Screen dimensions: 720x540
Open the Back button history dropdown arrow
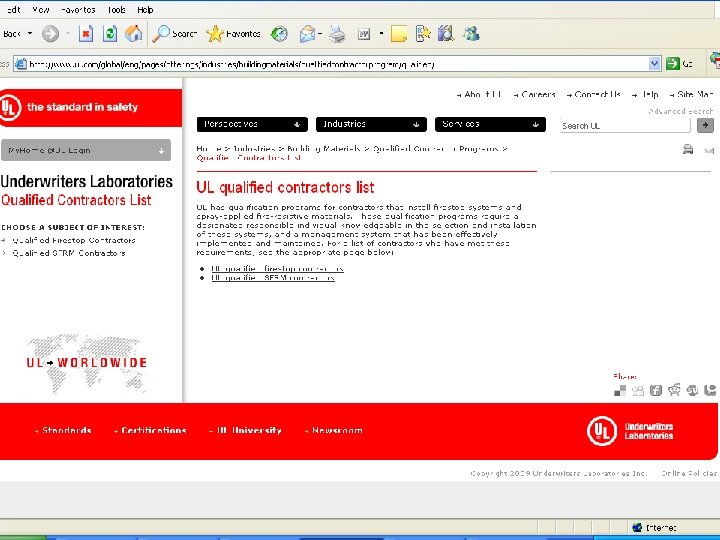pos(30,34)
